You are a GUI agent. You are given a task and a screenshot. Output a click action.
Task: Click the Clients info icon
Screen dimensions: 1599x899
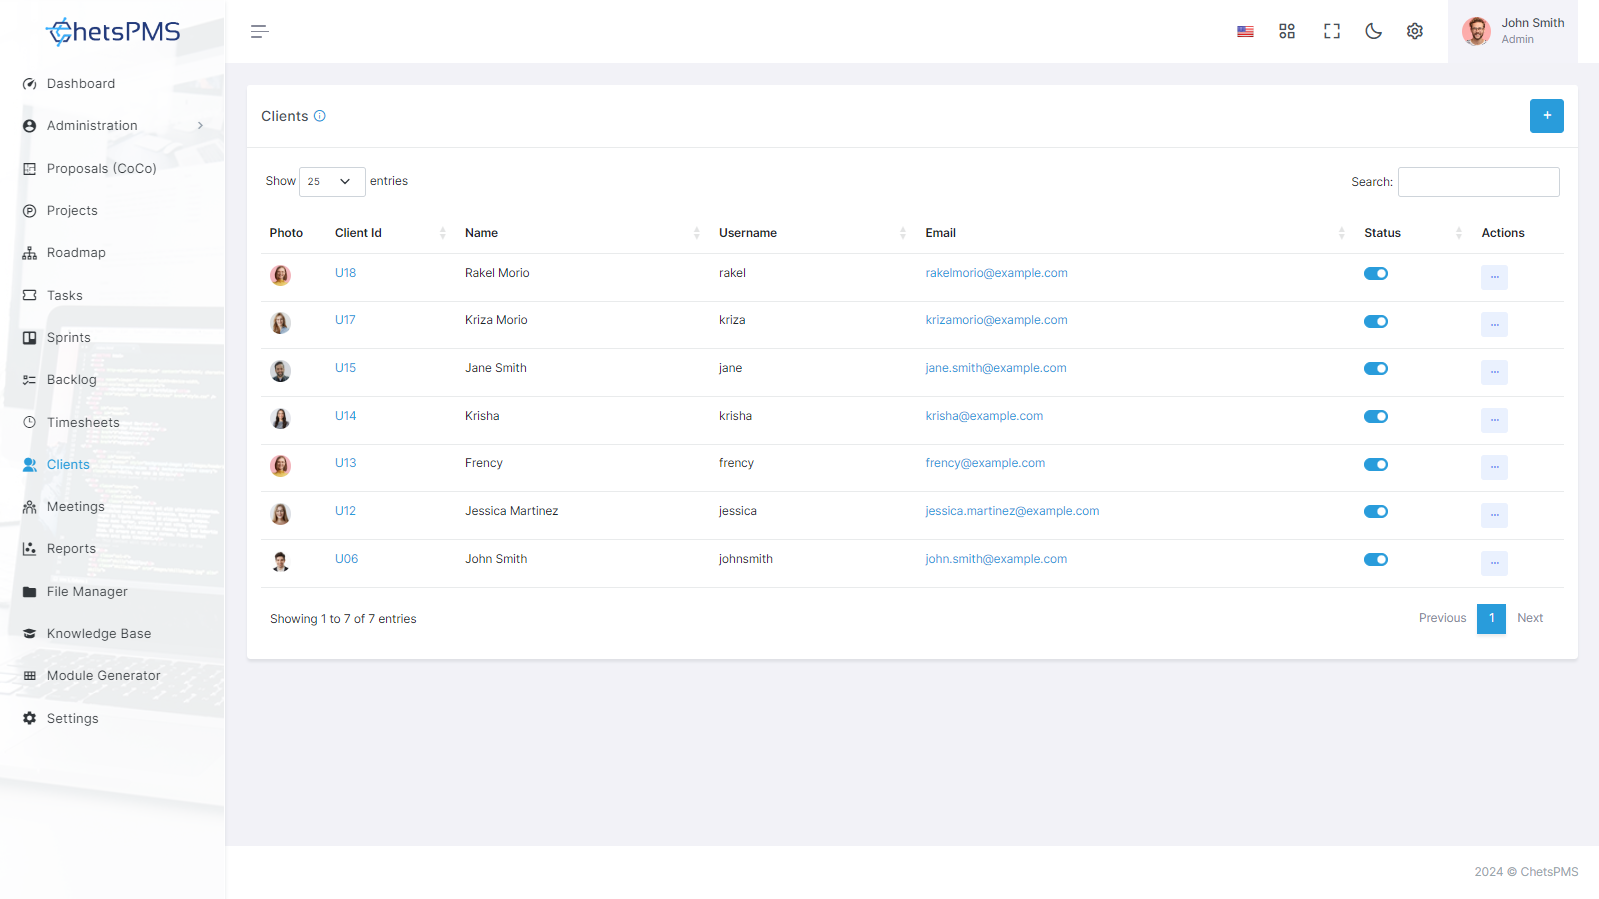320,116
